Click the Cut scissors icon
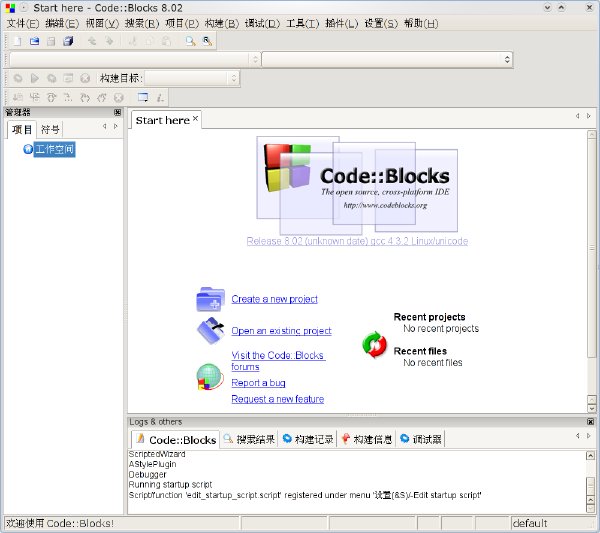The image size is (600, 533). pos(133,41)
